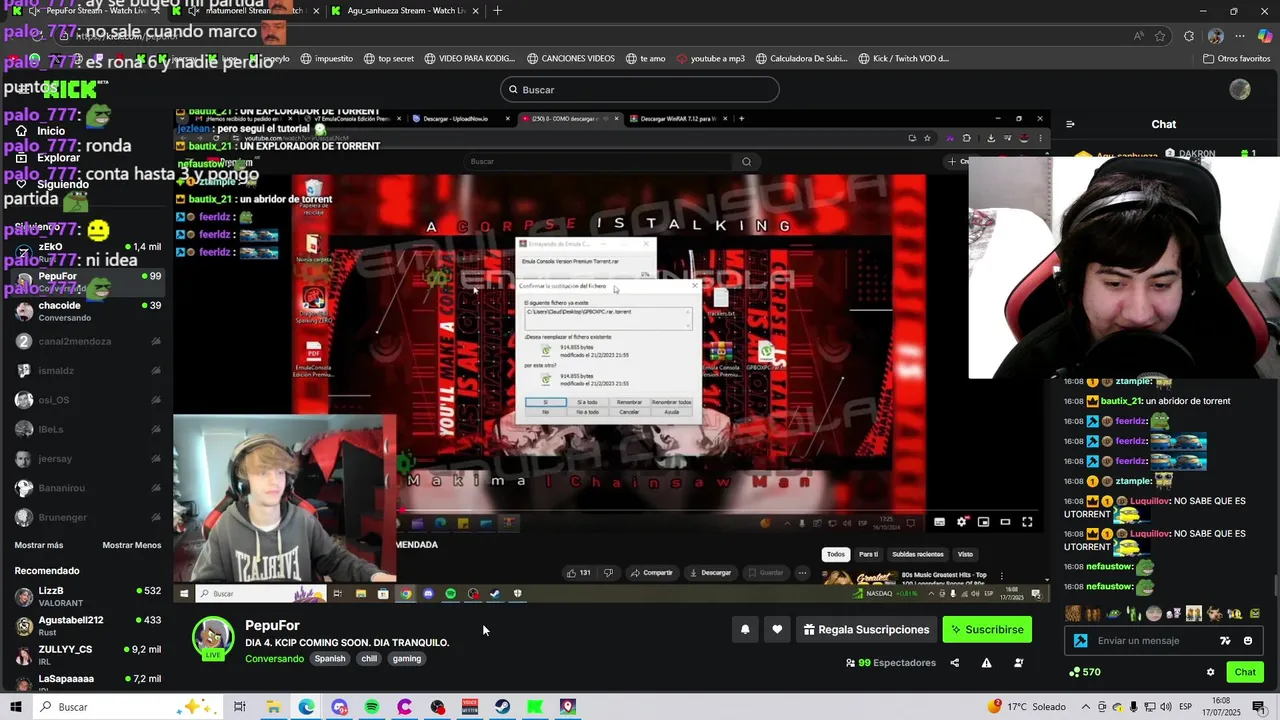
Task: Open the Conversando category link
Action: tap(274, 659)
